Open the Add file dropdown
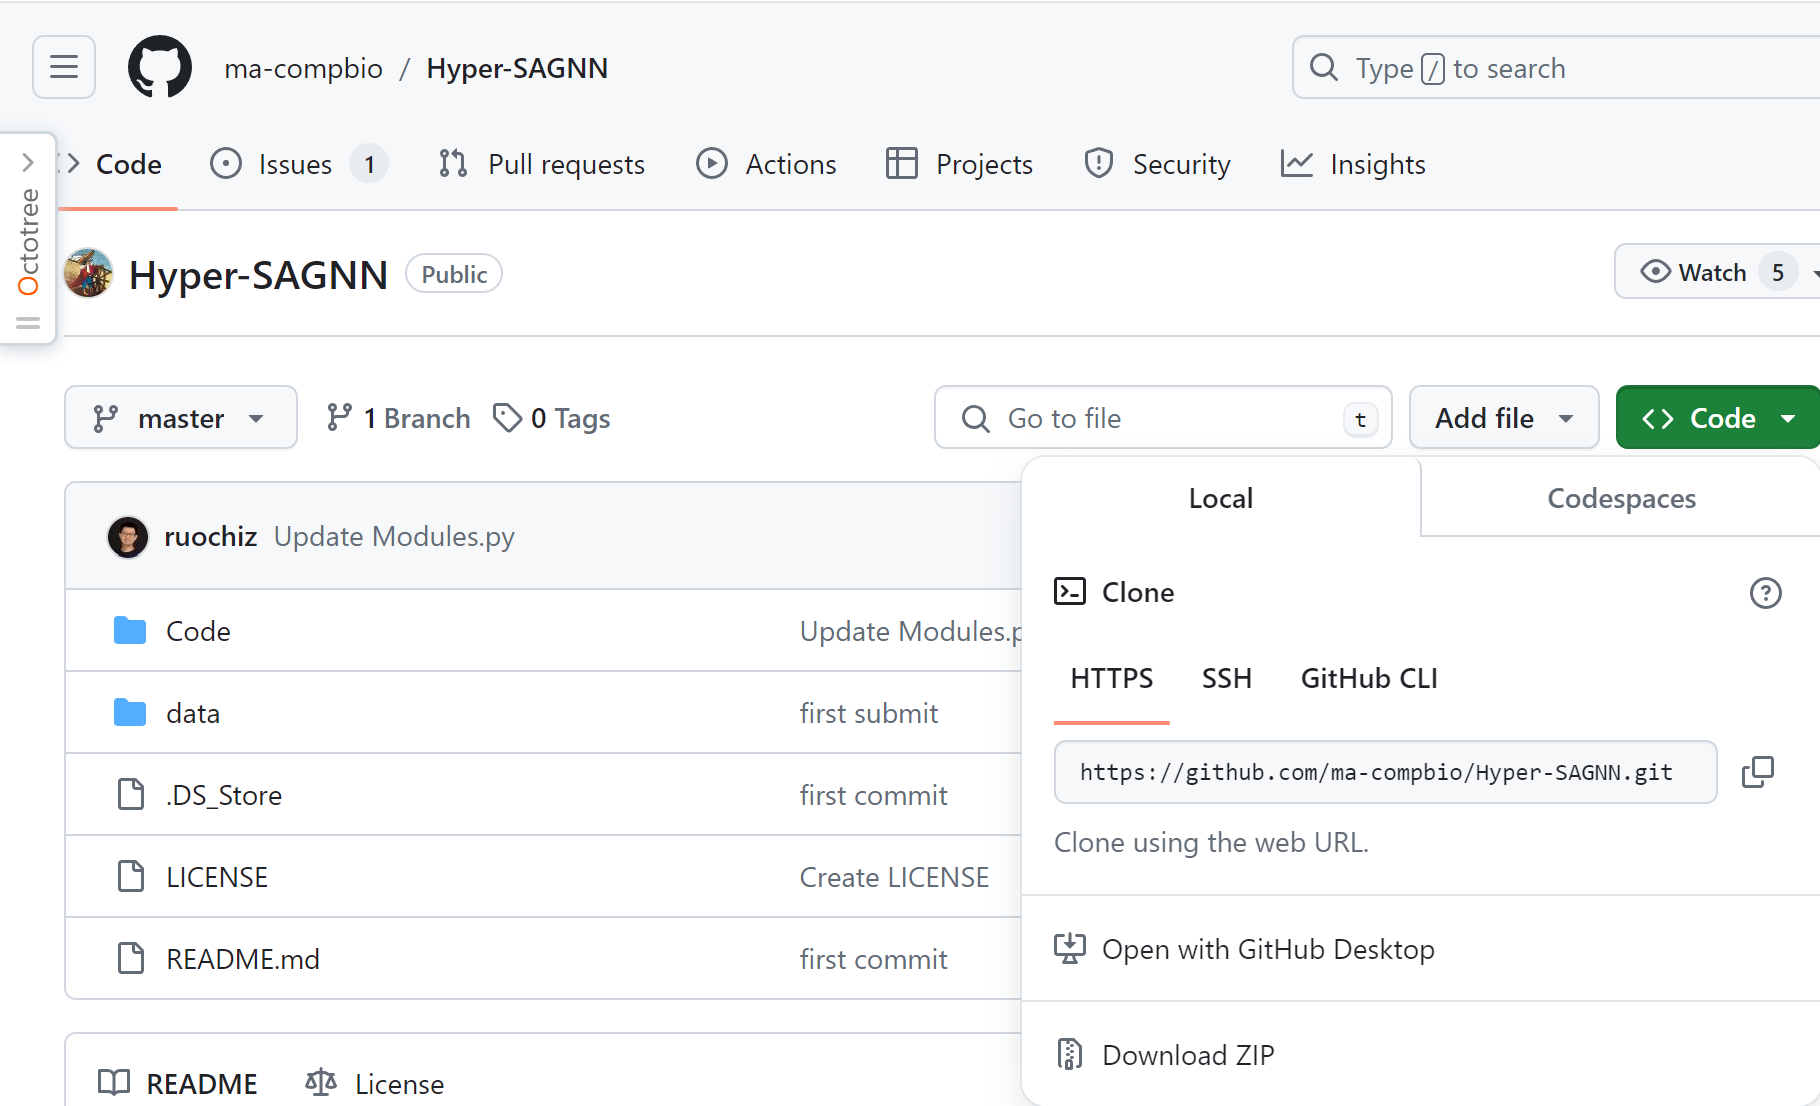The height and width of the screenshot is (1106, 1820). click(x=1504, y=418)
